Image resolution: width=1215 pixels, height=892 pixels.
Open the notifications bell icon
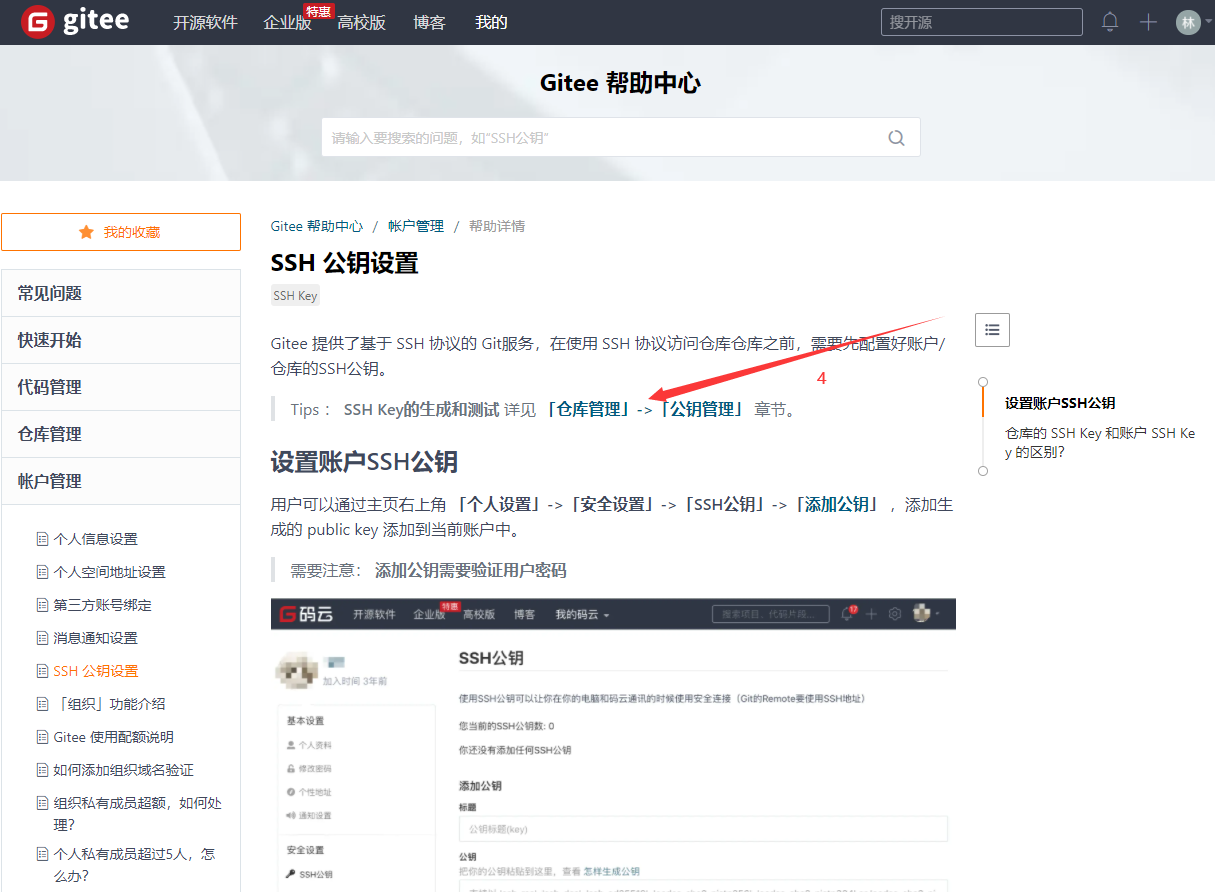(1110, 22)
